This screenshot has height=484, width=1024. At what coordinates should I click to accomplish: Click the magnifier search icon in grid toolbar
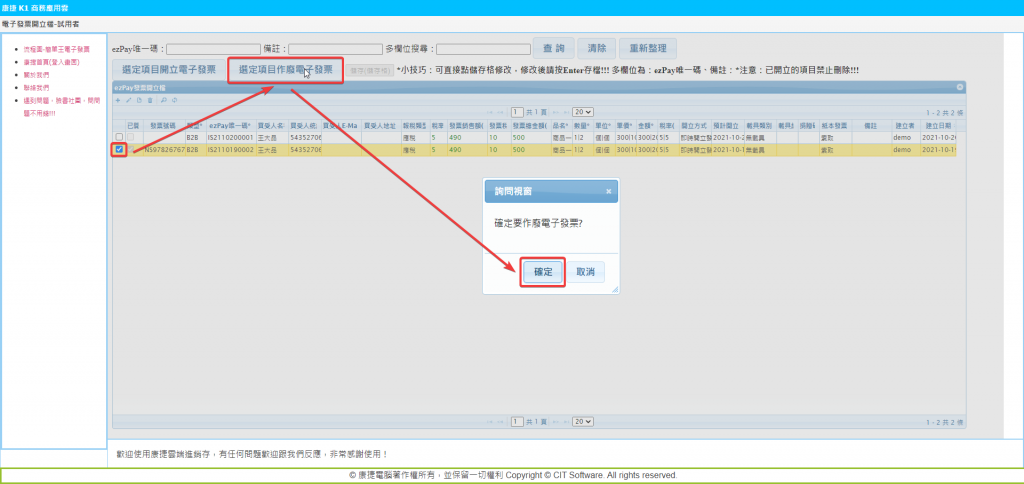(x=162, y=100)
